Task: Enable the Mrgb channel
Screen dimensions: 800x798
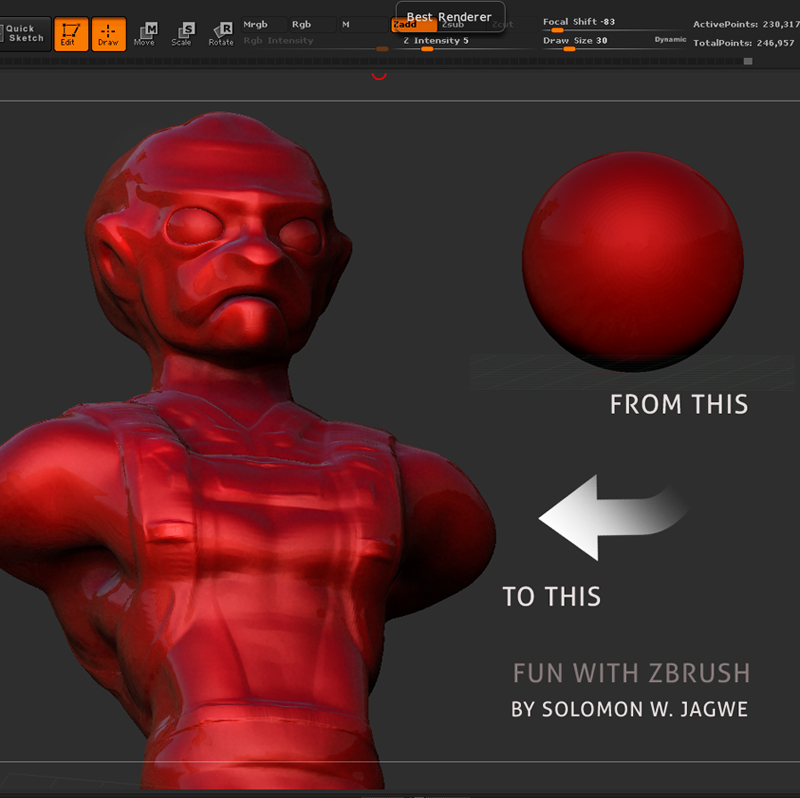Action: point(264,24)
